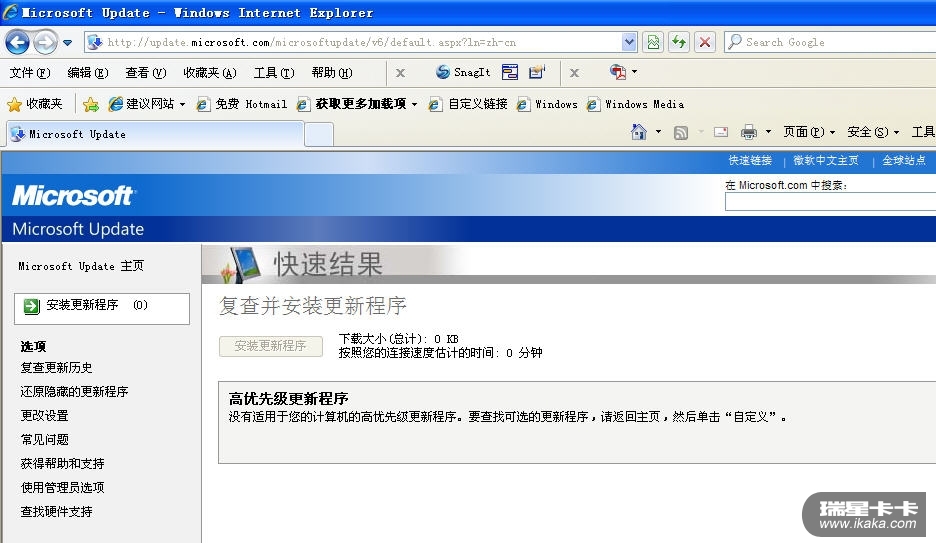Image resolution: width=936 pixels, height=543 pixels.
Task: Open 更改设置 sidebar link
Action: point(45,415)
